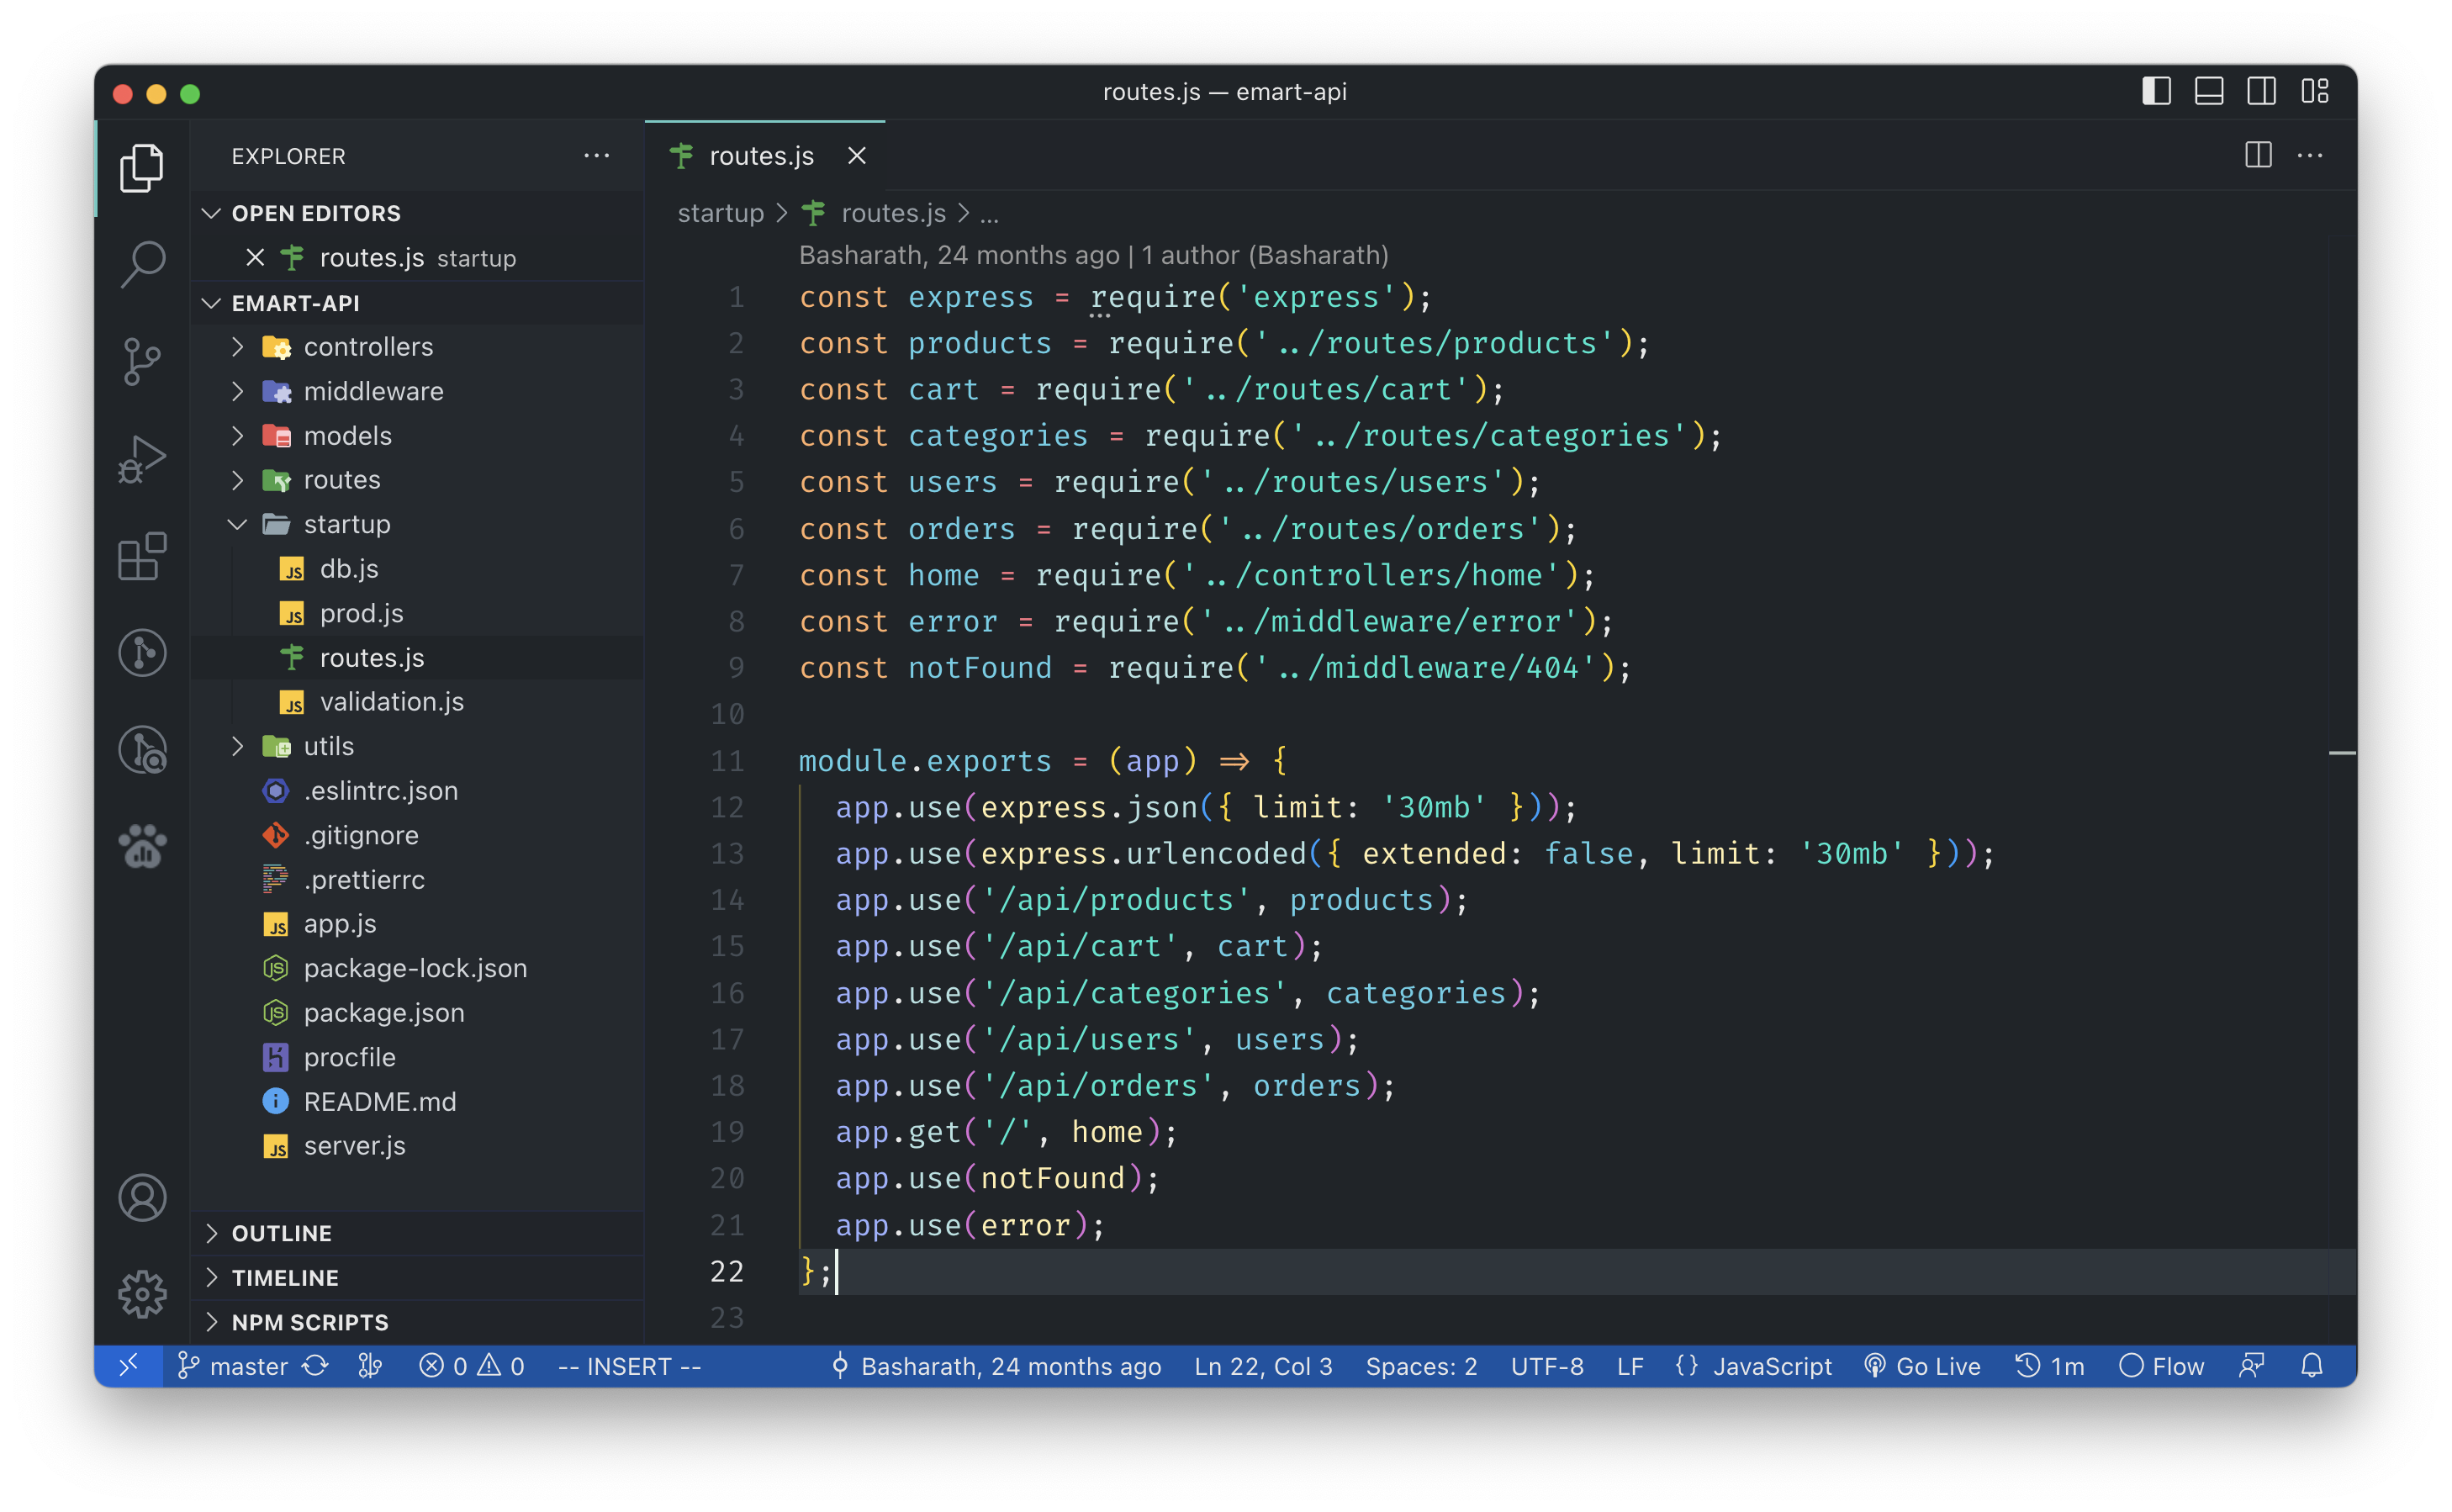Screen dimensions: 2452x1512
Task: Open validation.js in the file tree
Action: 391,702
